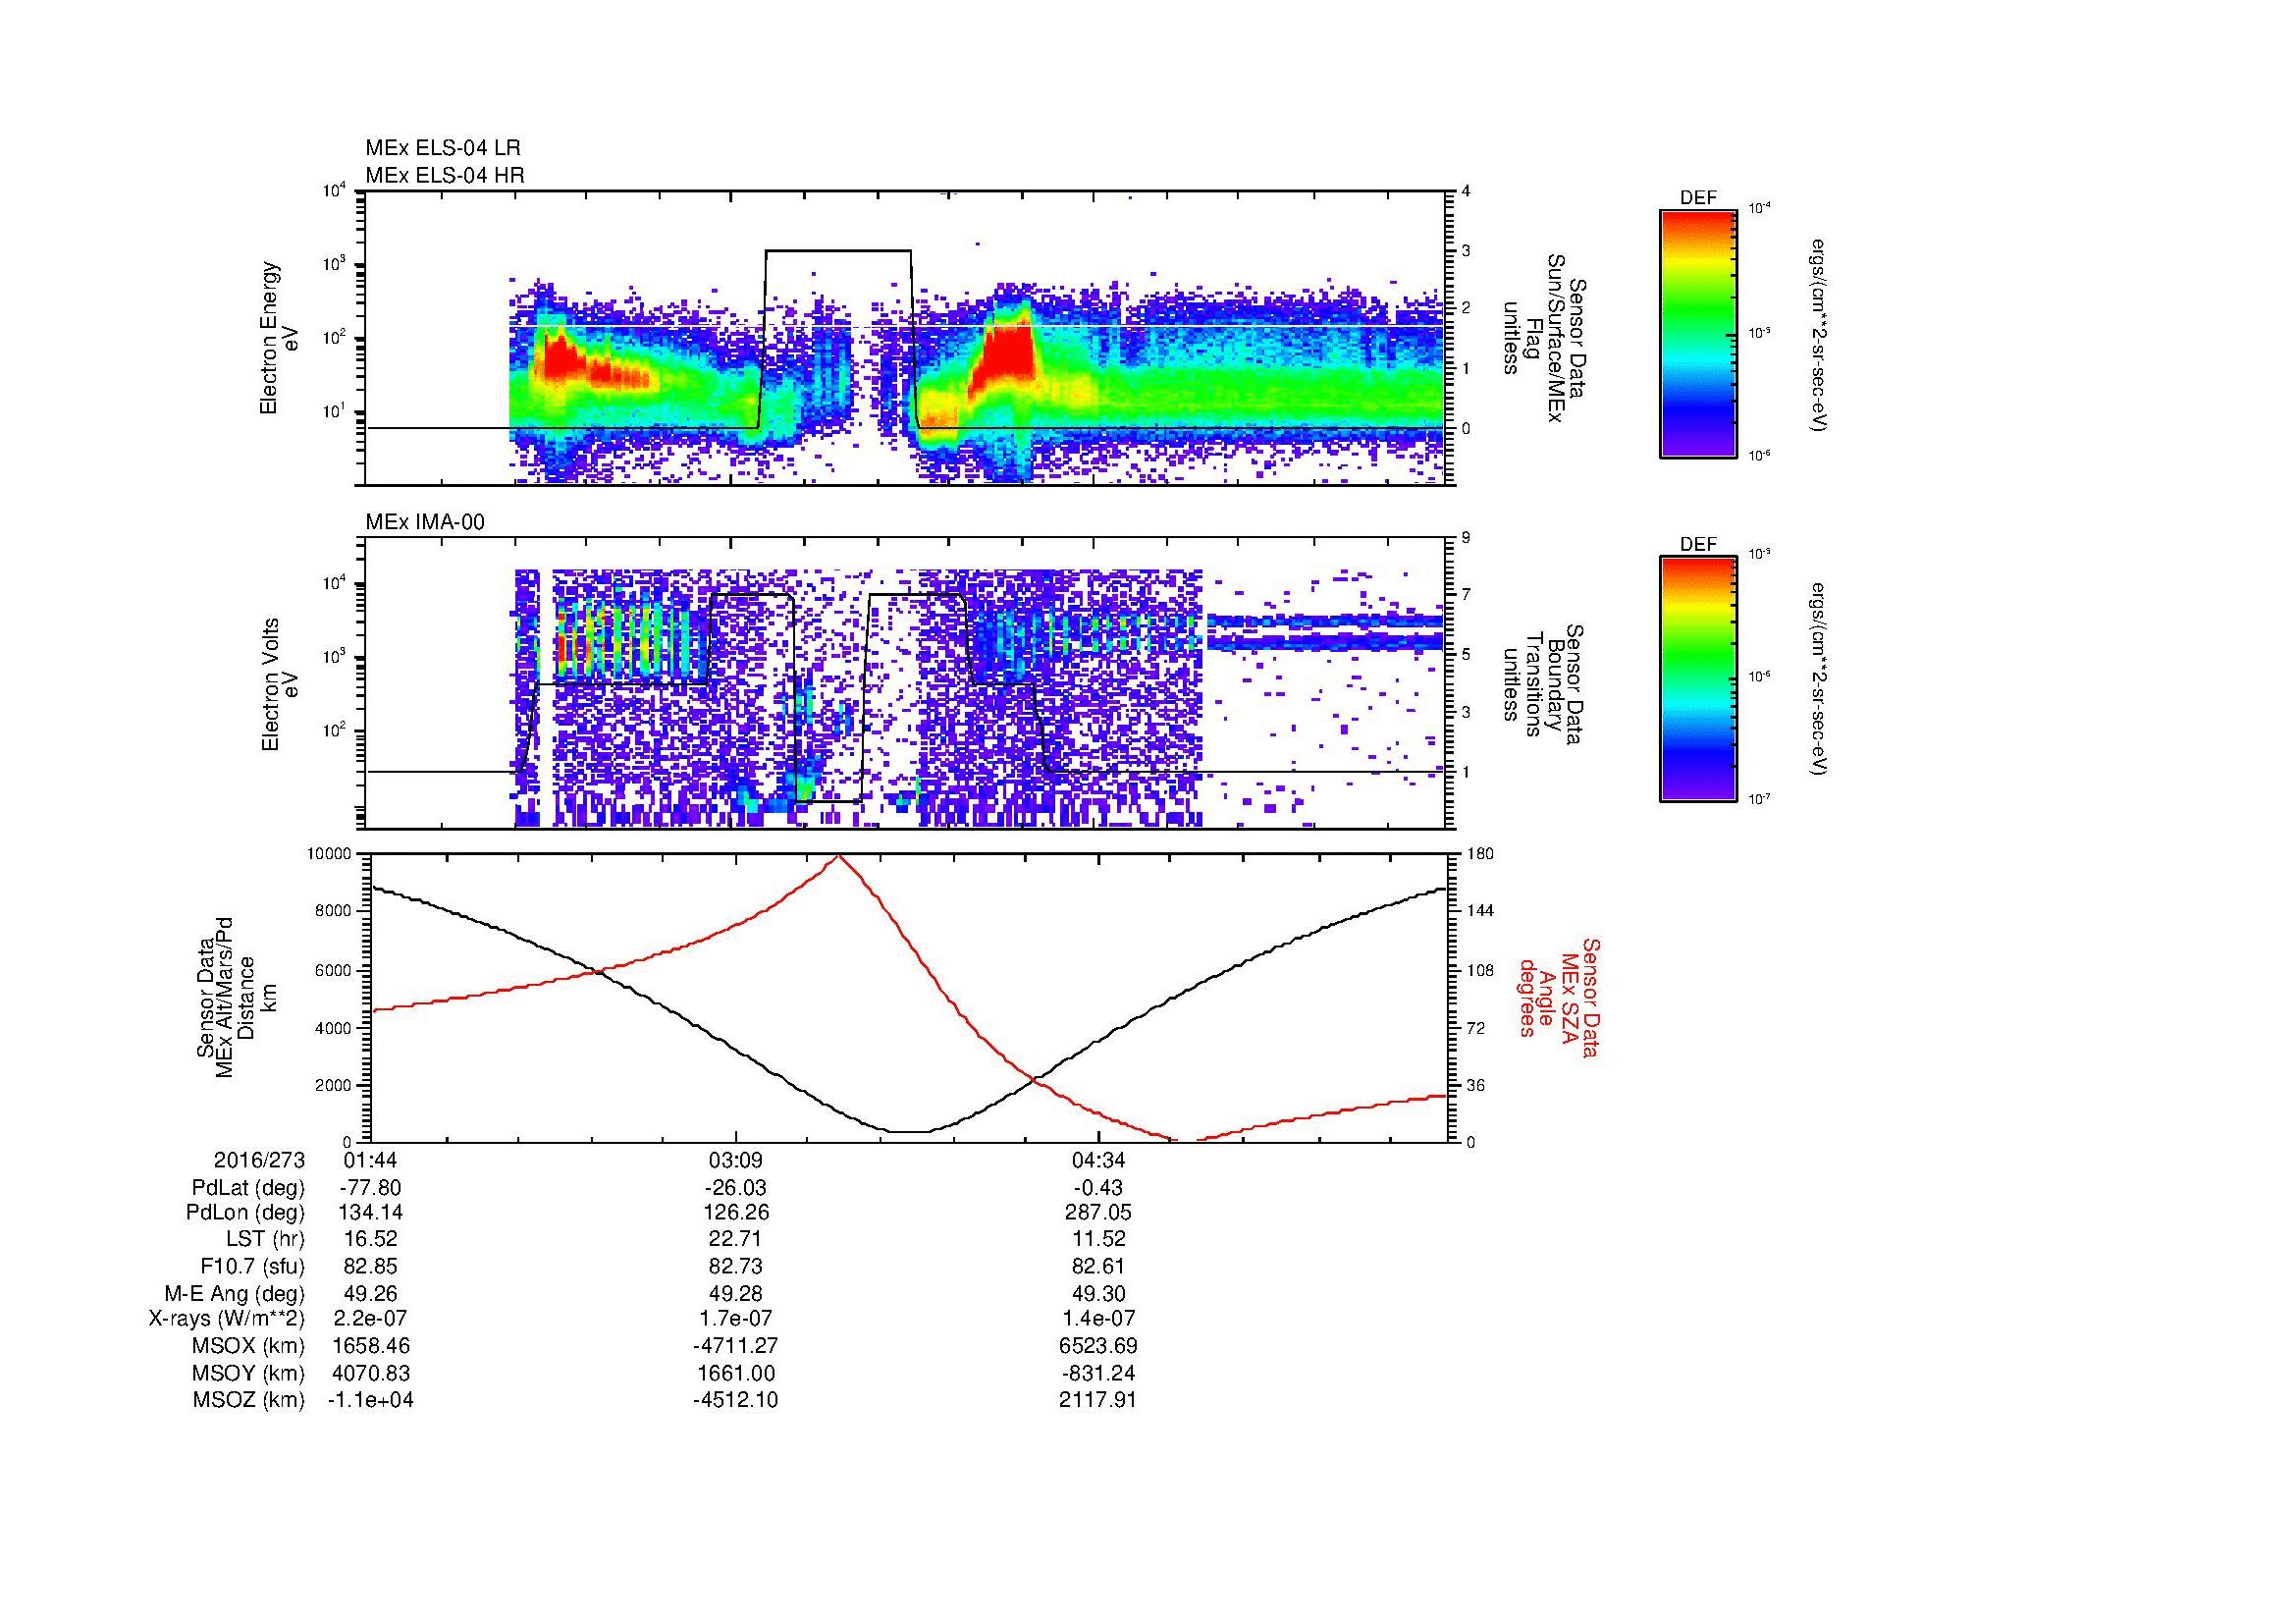Select the PdLat value '-0.43'
This screenshot has height=1623, width=2296.
(x=1098, y=1188)
